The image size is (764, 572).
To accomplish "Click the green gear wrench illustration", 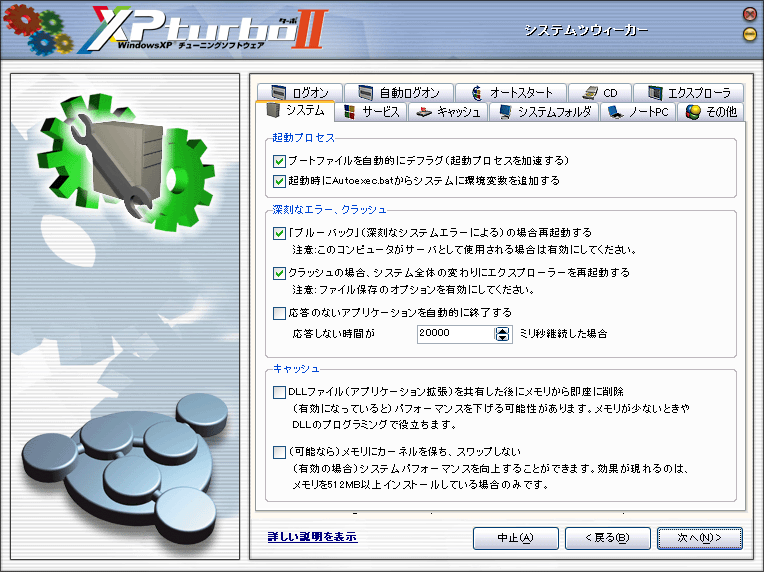I will 127,163.
